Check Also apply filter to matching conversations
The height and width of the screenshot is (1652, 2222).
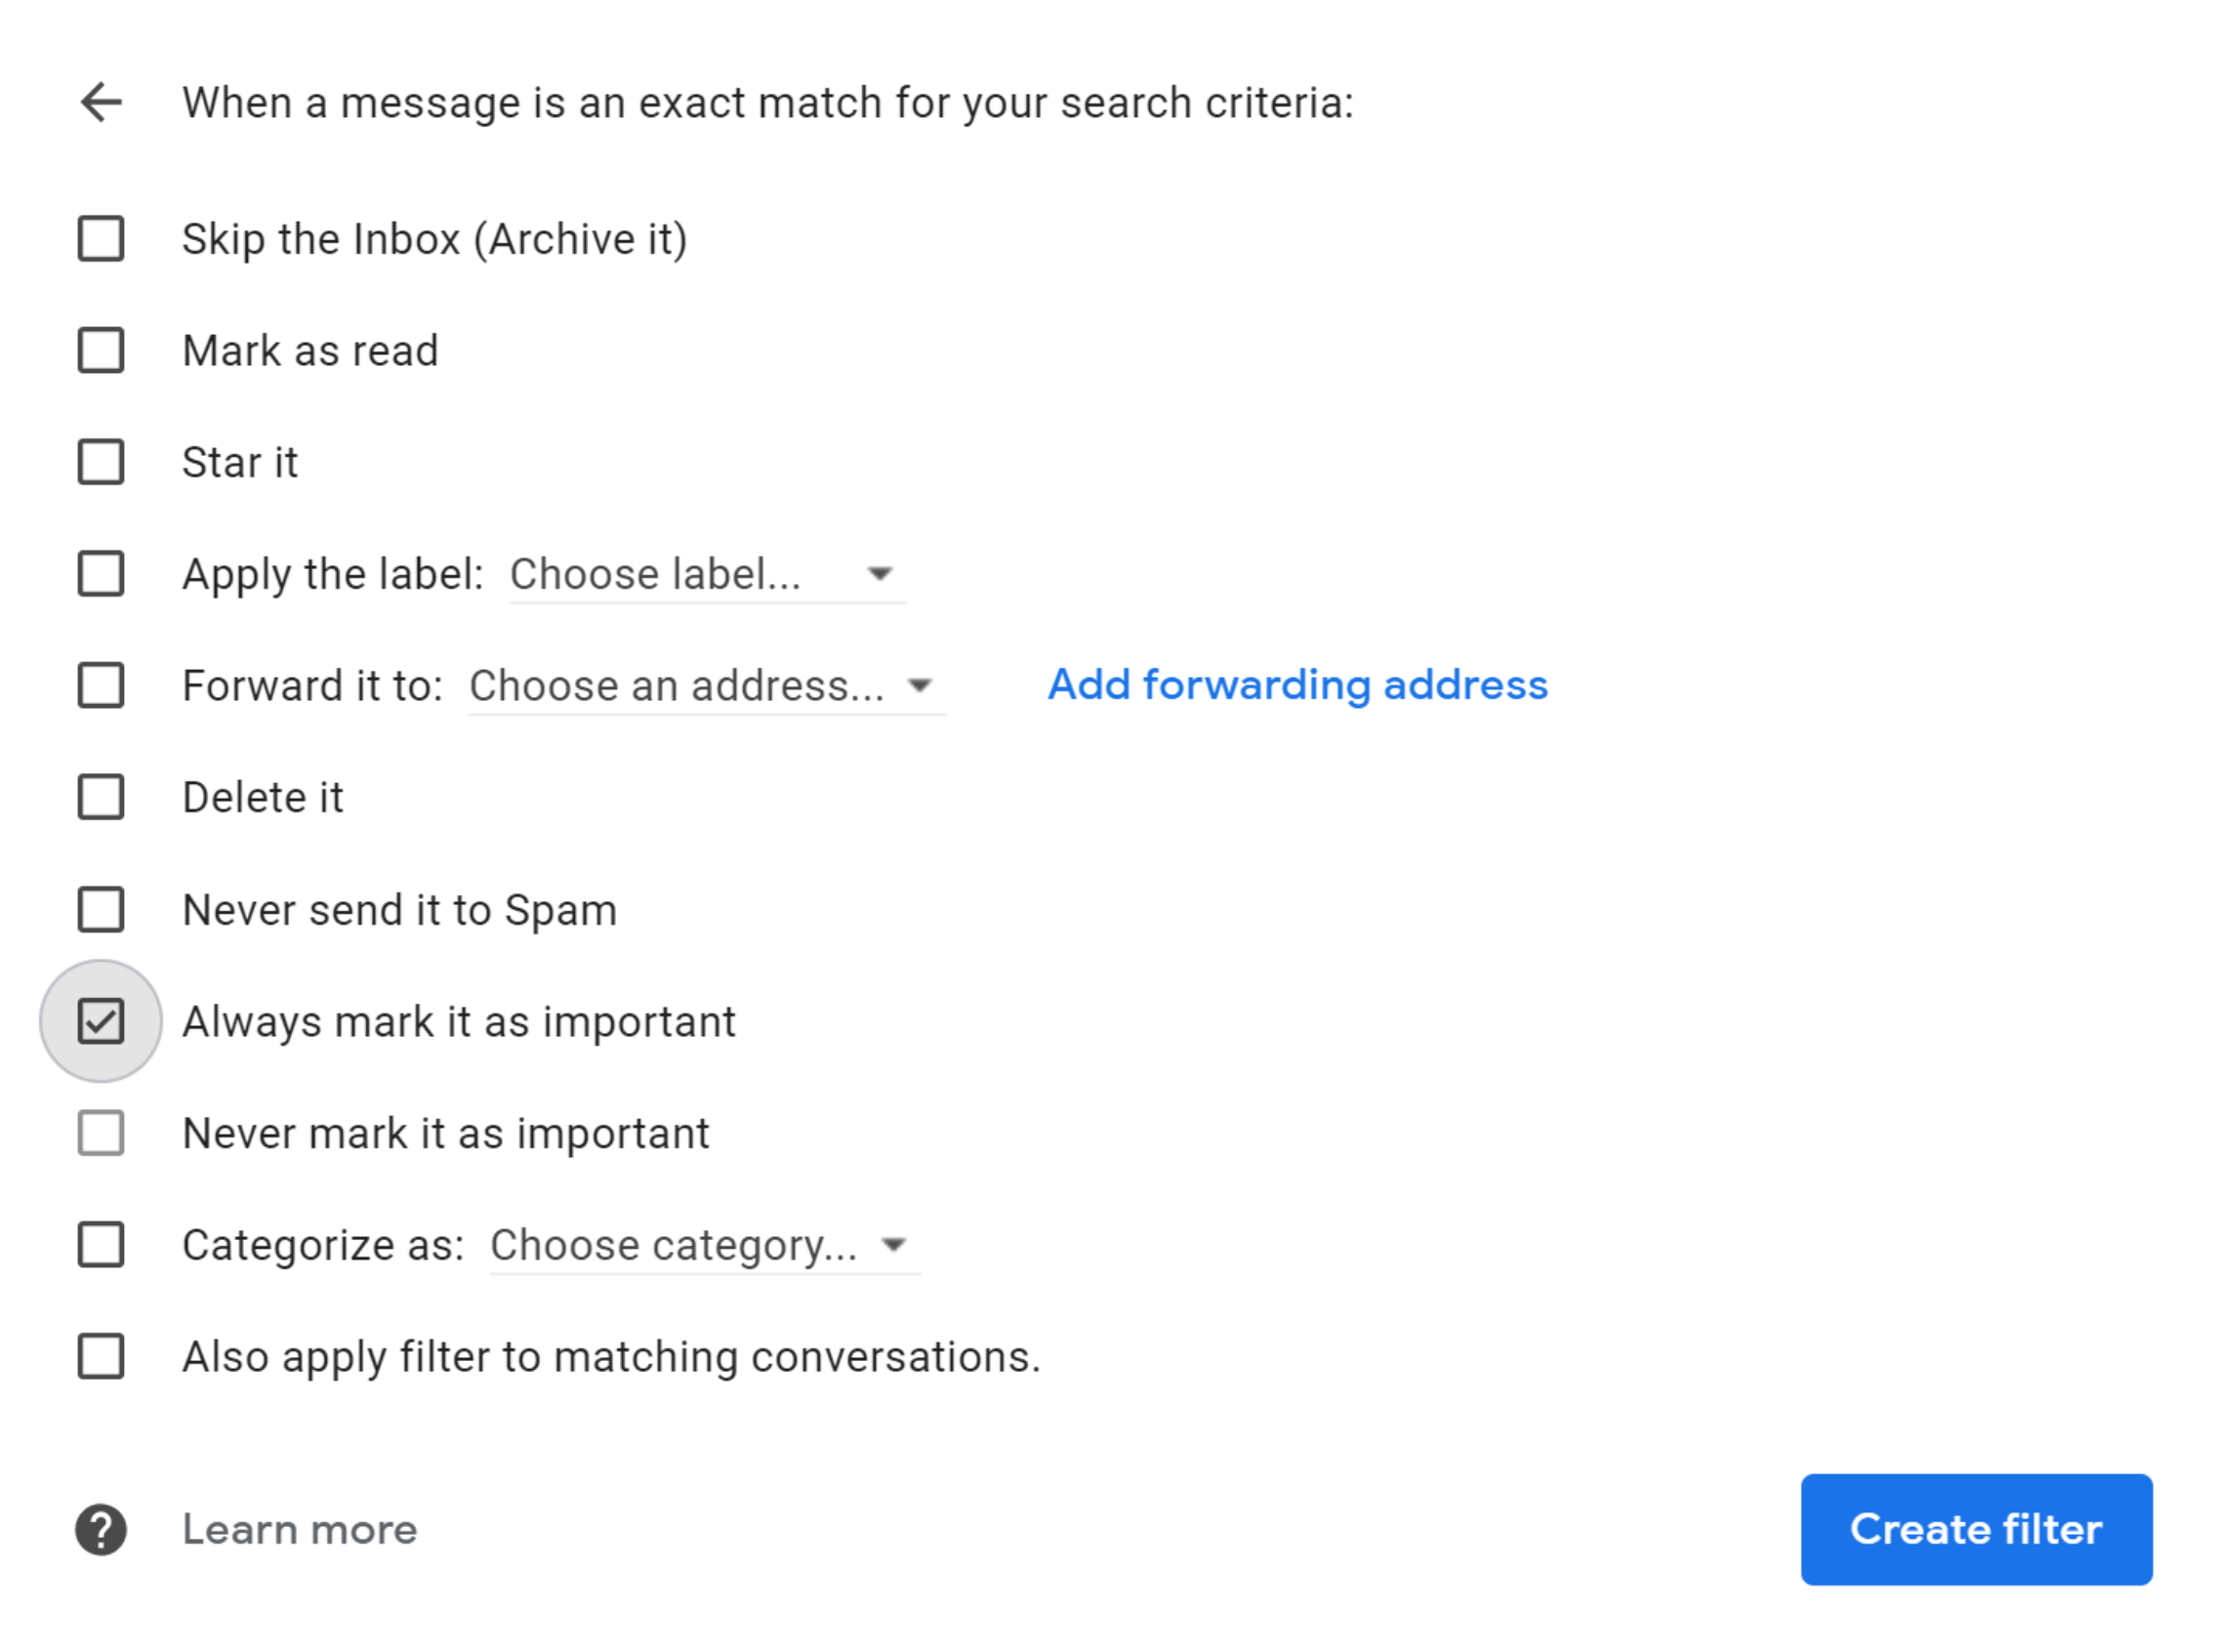point(101,1358)
